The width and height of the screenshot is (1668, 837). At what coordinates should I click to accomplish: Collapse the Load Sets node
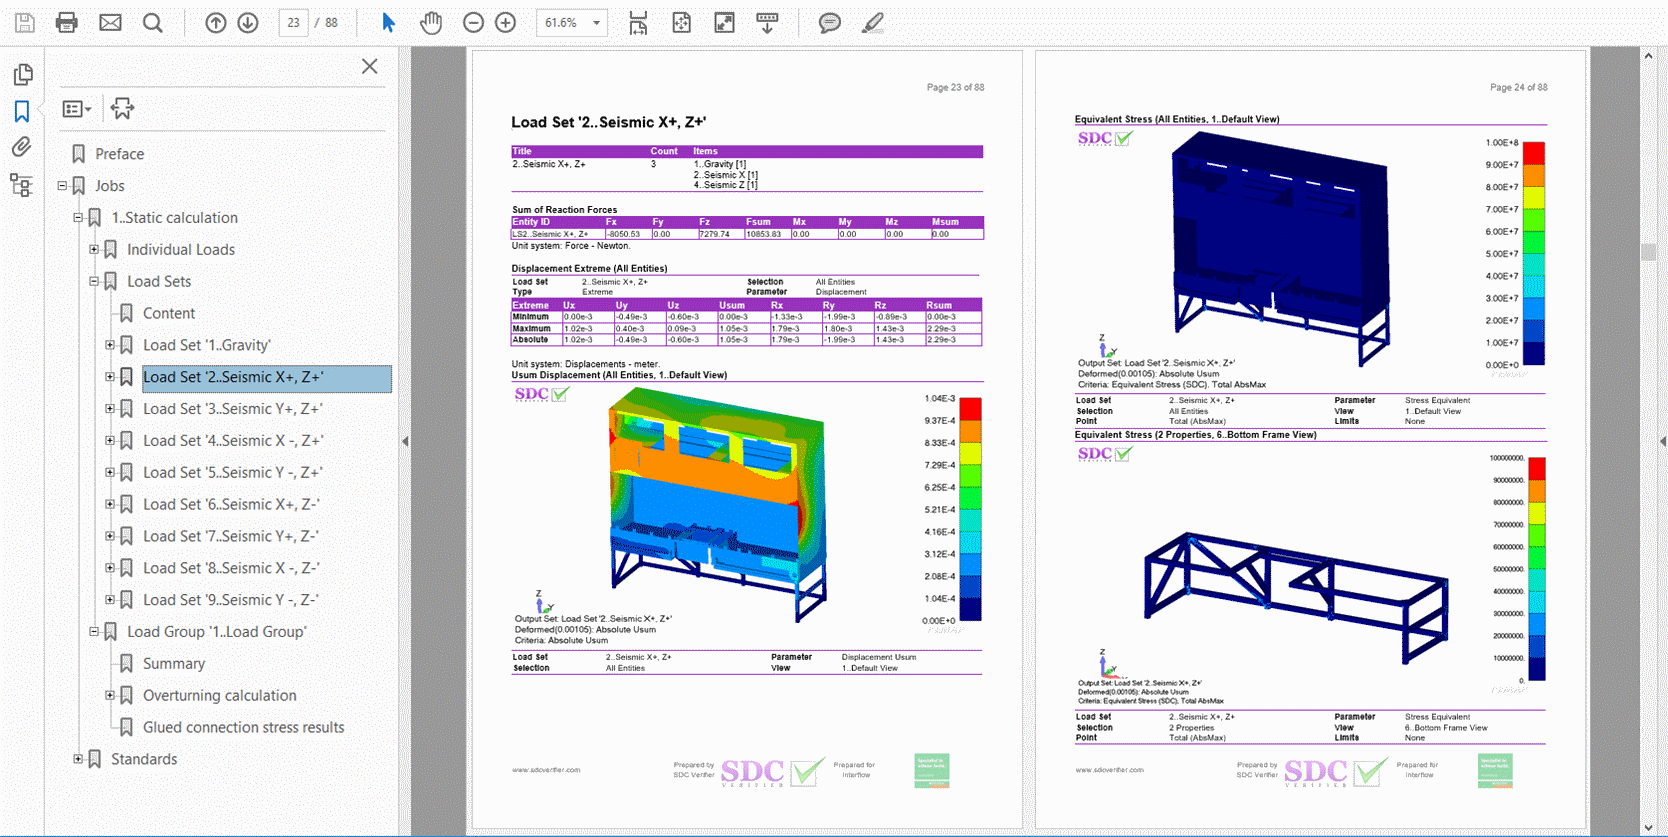tap(94, 282)
